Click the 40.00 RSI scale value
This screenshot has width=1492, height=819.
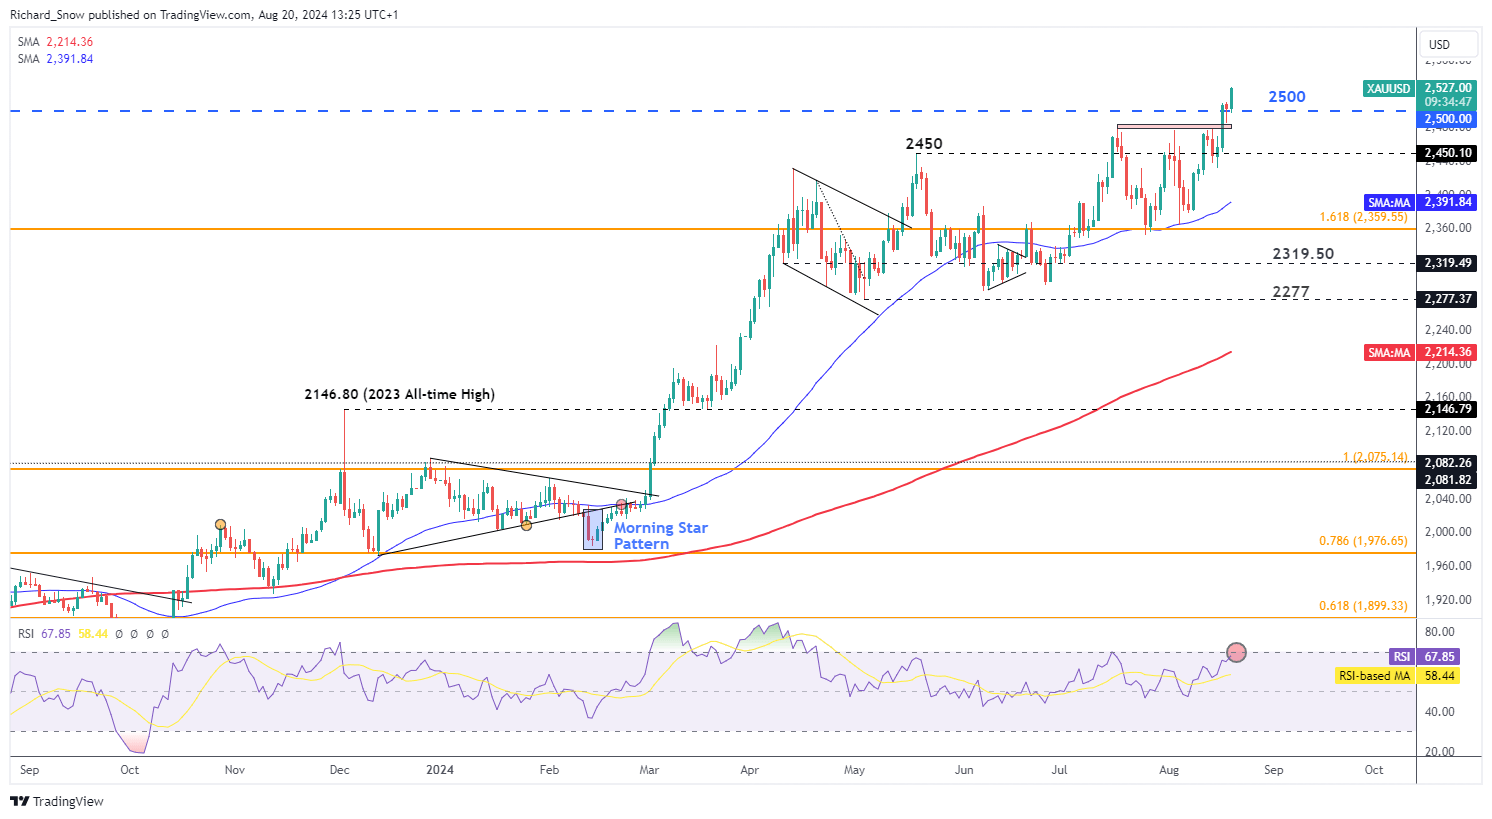pos(1439,712)
